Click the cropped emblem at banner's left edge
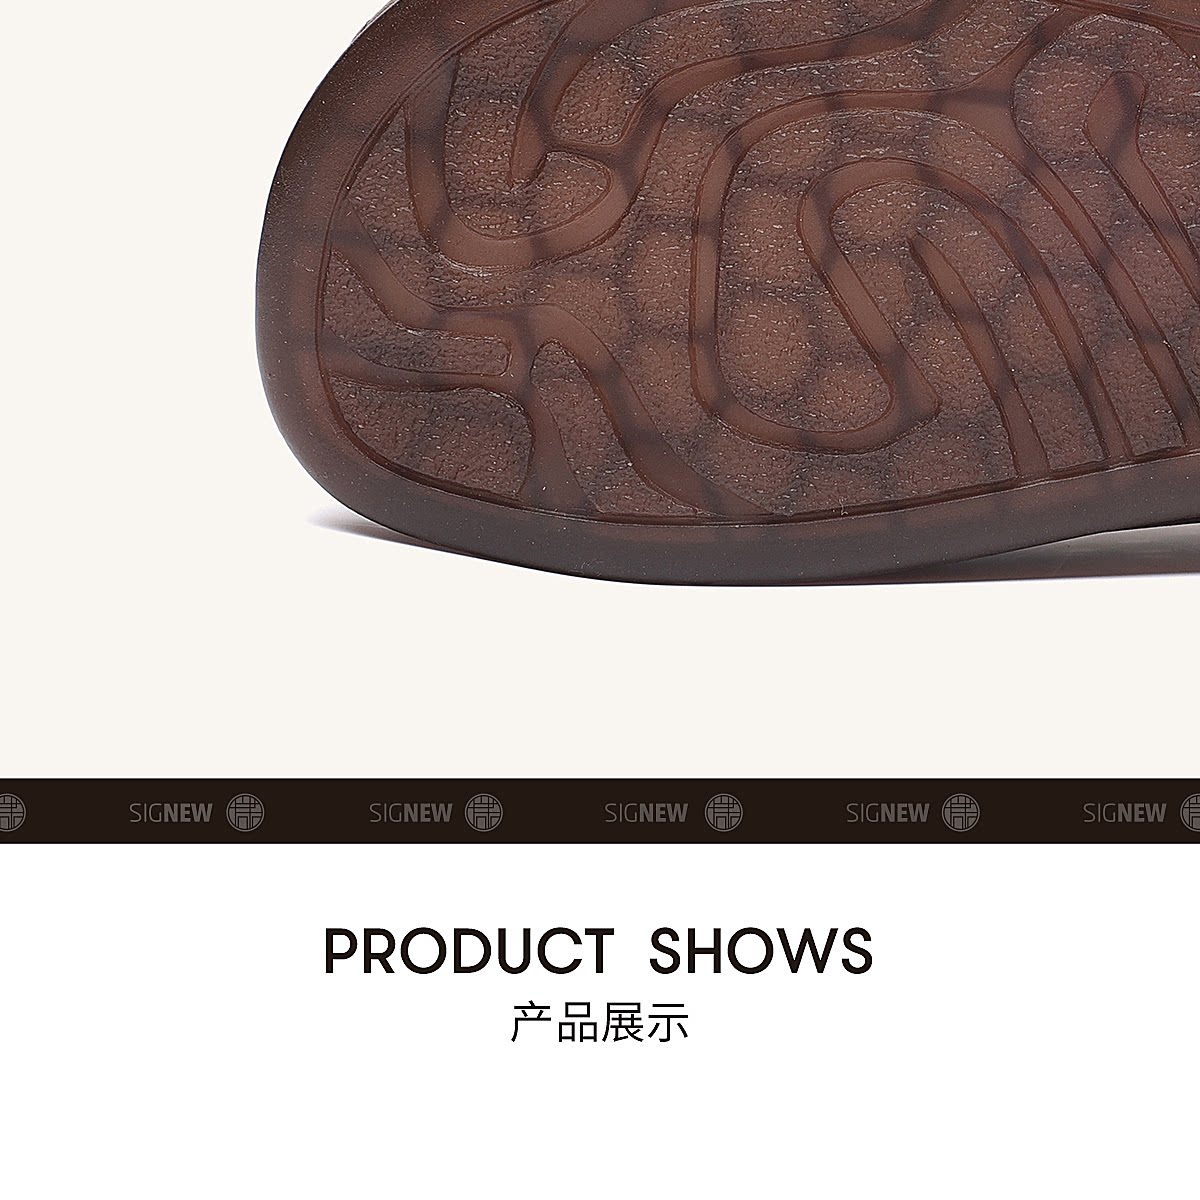This screenshot has height=1200, width=1200. tap(12, 812)
